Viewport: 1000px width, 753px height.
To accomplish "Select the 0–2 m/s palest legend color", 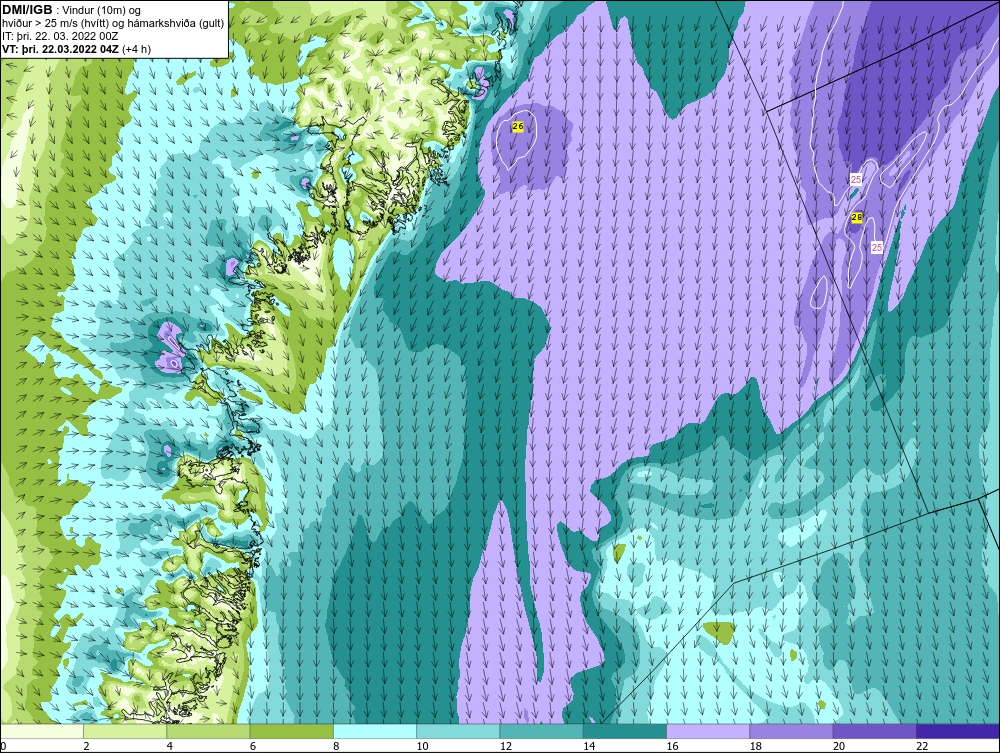I will (42, 731).
